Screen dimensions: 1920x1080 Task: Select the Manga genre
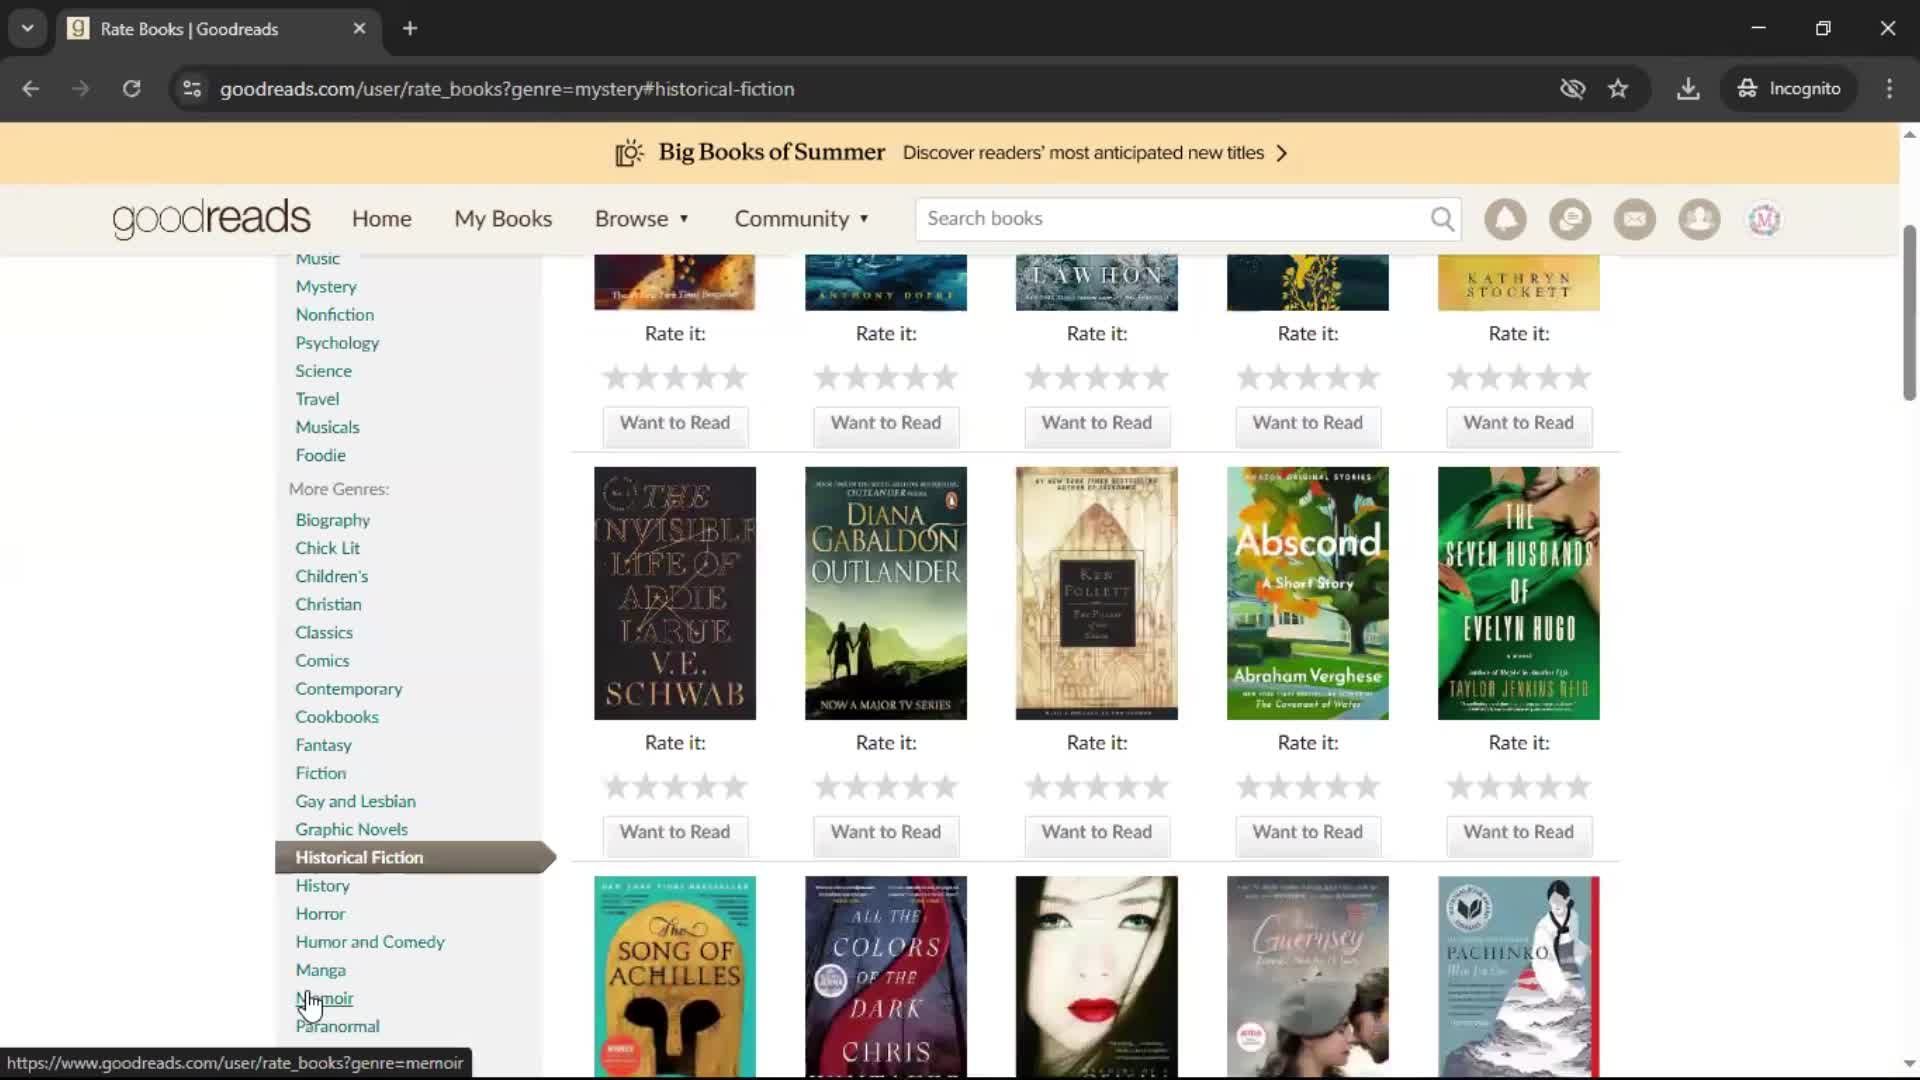(x=320, y=970)
